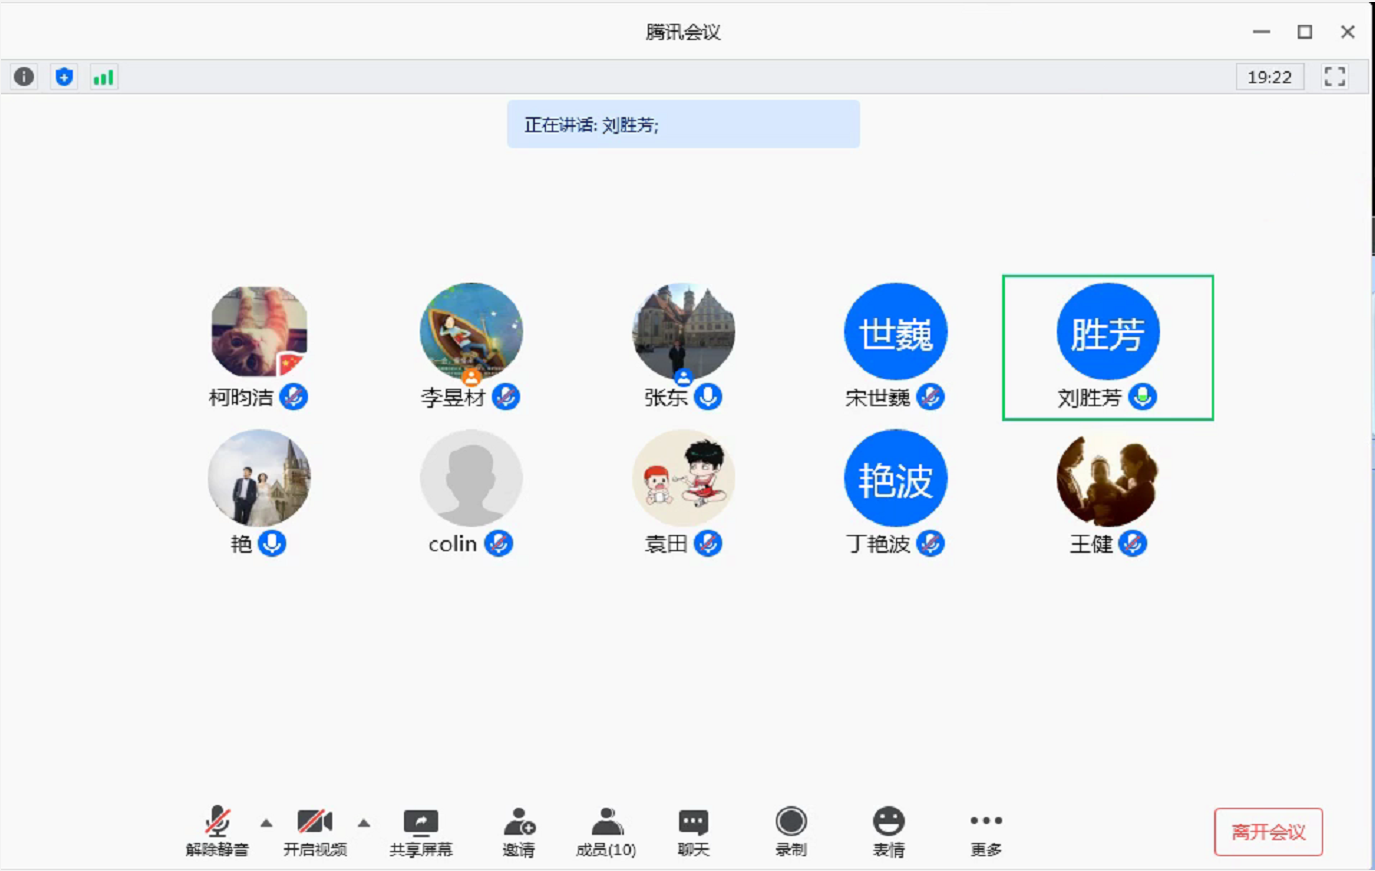Open the Chat (聊天) panel
The width and height of the screenshot is (1375, 871).
tap(693, 832)
